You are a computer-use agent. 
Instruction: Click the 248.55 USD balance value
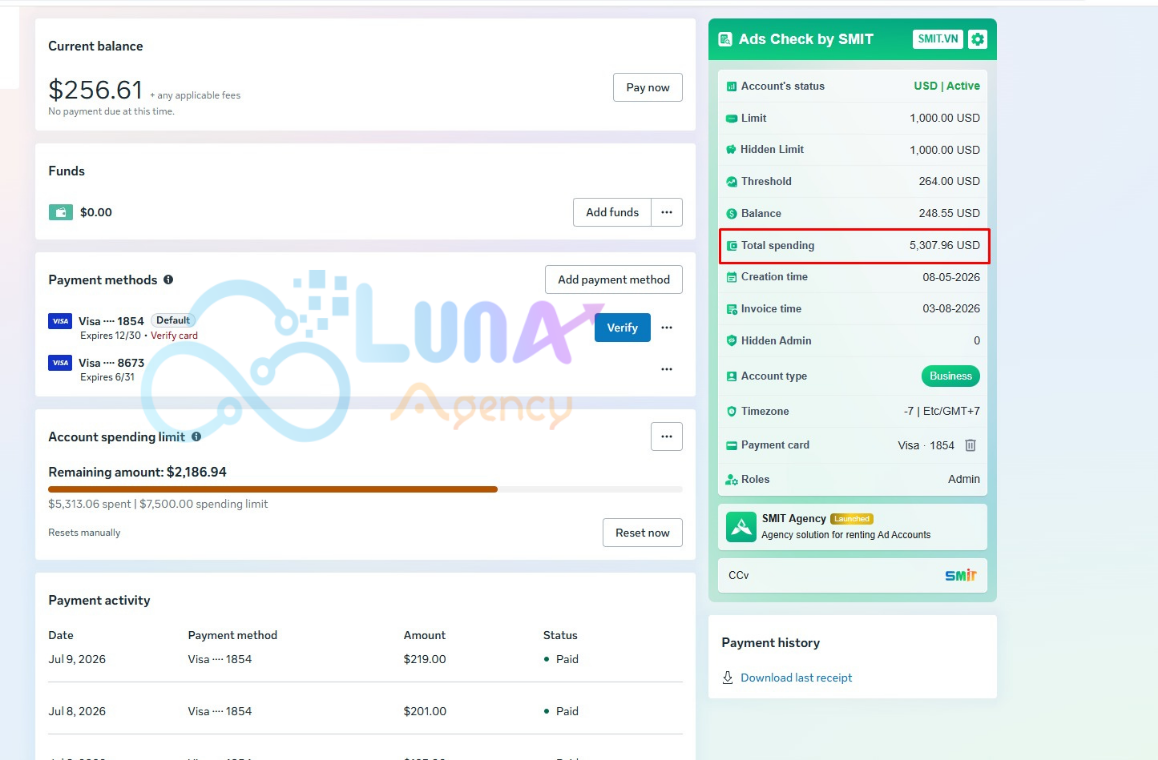[x=949, y=213]
